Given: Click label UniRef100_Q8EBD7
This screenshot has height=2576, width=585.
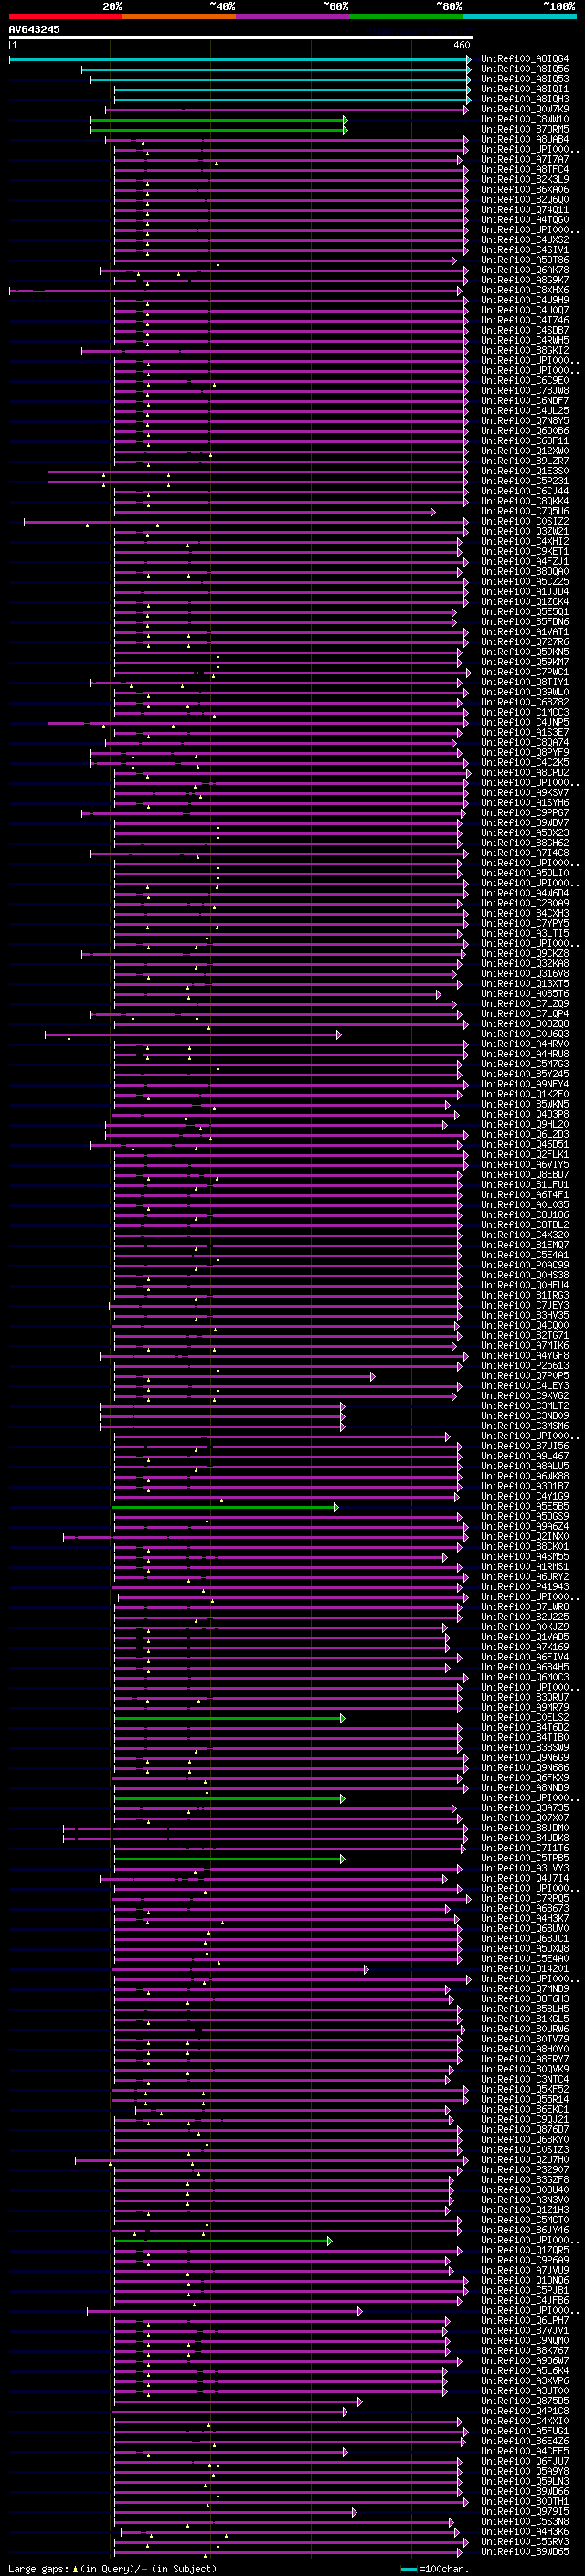Looking at the screenshot, I should 525,1174.
